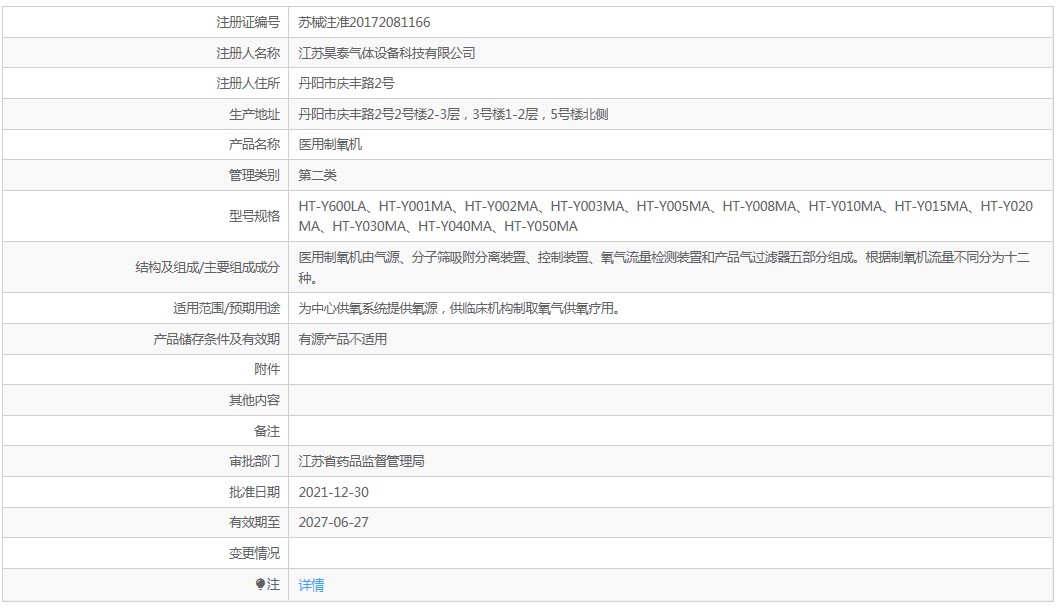
Task: Click the 管理类别 label
Action: coord(254,175)
